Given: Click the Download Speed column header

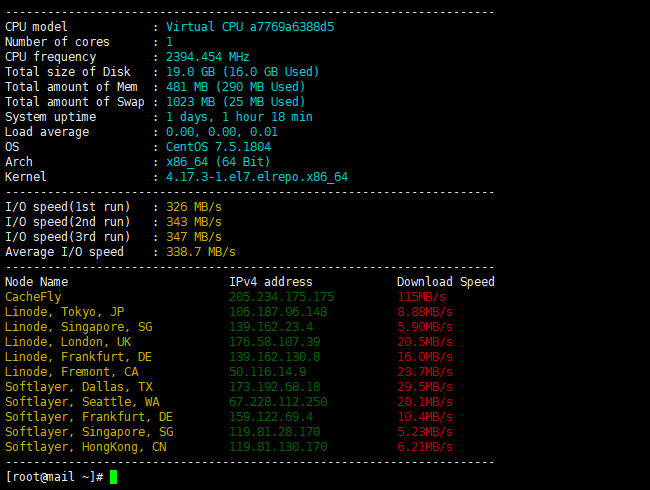Looking at the screenshot, I should pos(445,282).
